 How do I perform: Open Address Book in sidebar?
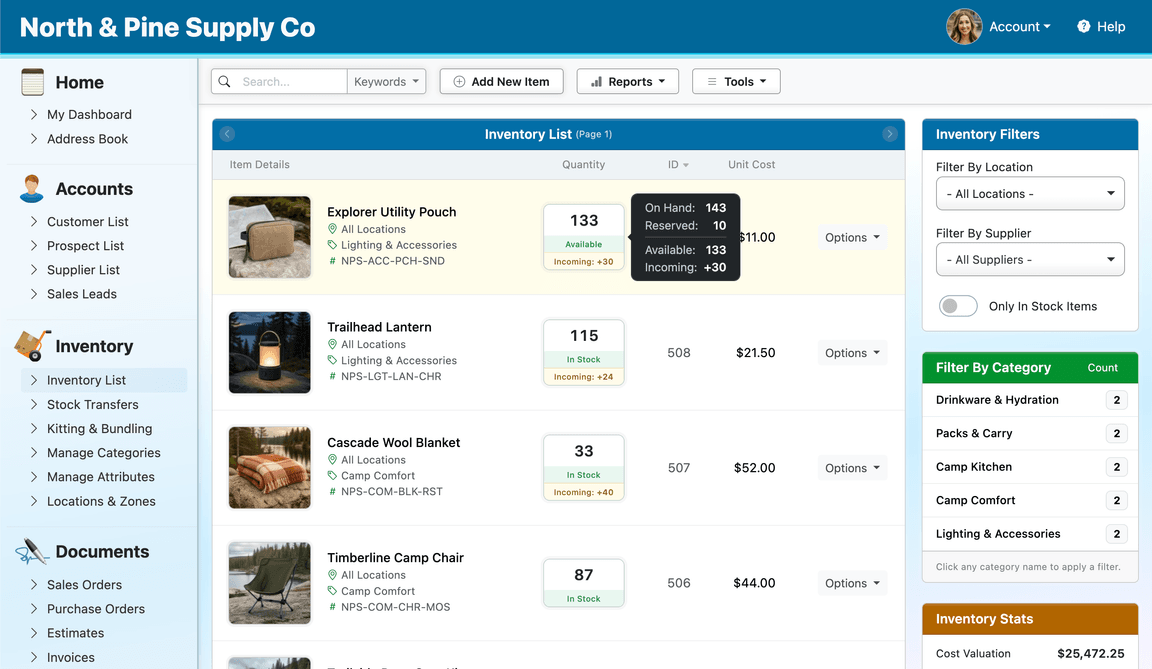87,139
